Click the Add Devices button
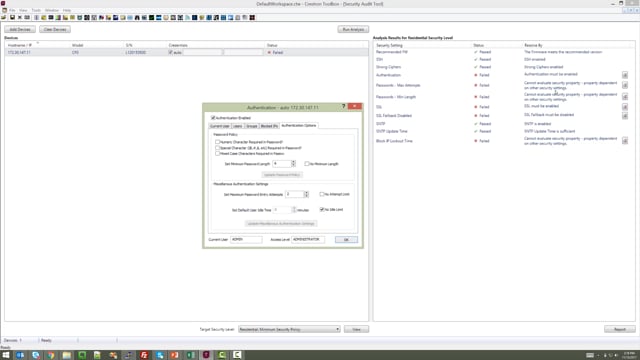This screenshot has width=640, height=360. click(x=20, y=29)
